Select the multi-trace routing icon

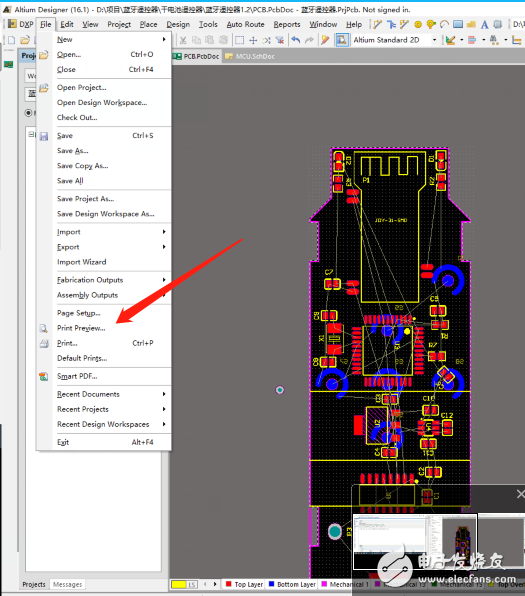coord(404,24)
